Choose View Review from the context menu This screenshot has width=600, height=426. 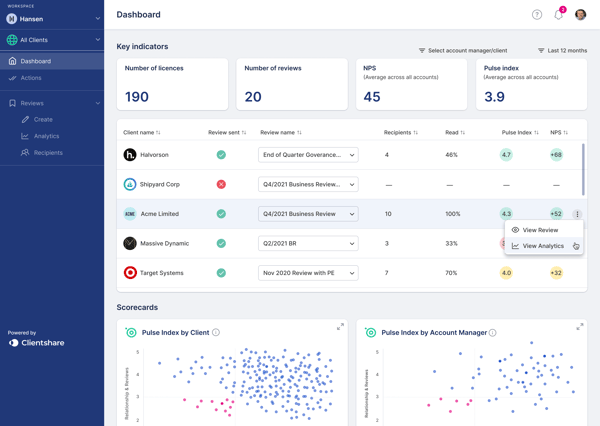click(544, 230)
